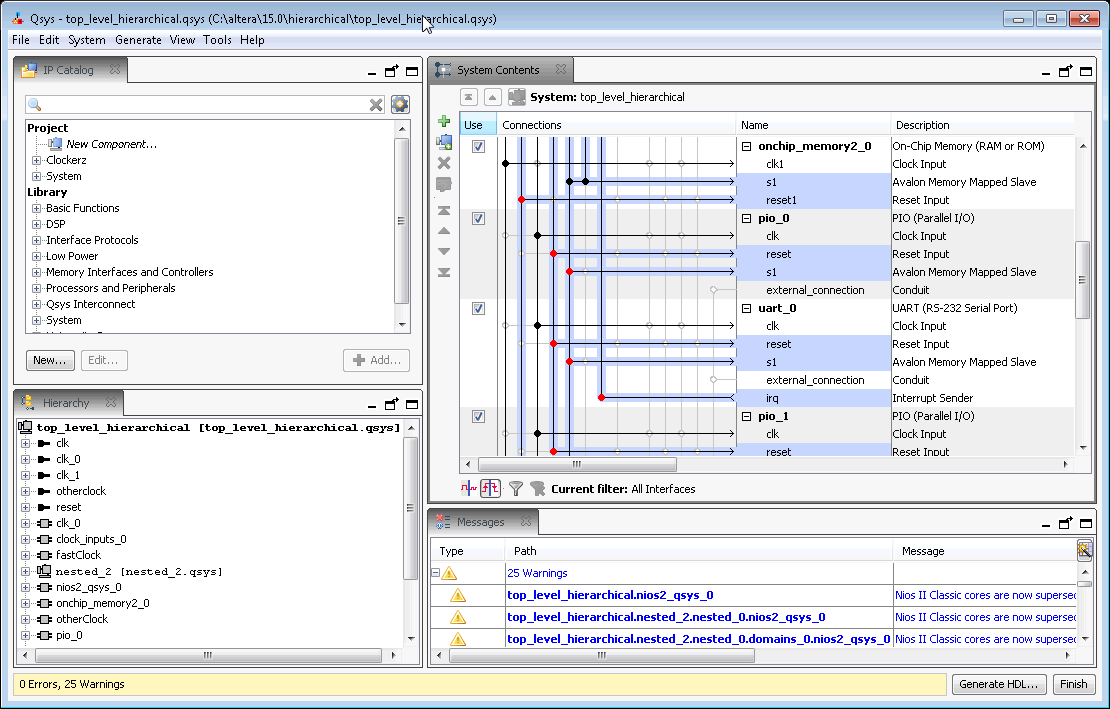1110x709 pixels.
Task: Toggle the Use checkbox for pio_0
Action: coord(478,218)
